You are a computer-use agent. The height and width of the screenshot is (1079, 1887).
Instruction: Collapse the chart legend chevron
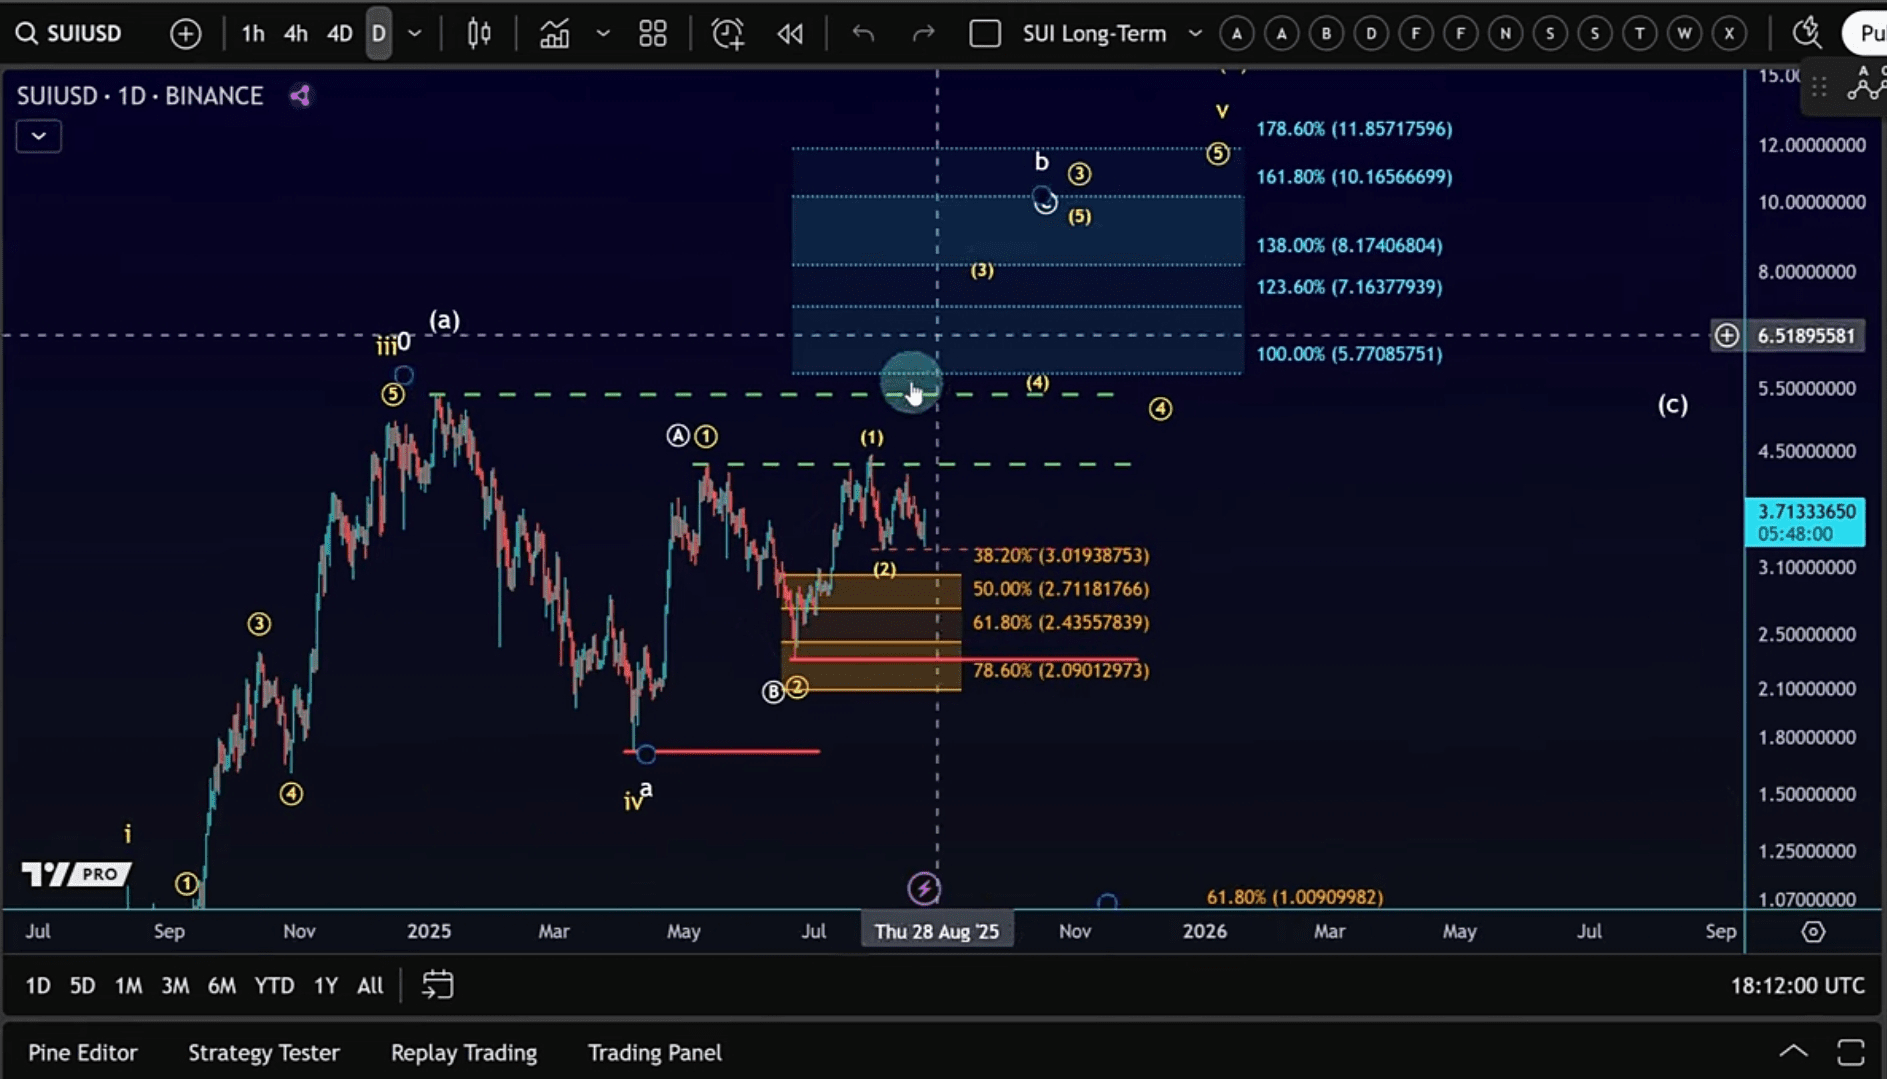click(x=39, y=136)
